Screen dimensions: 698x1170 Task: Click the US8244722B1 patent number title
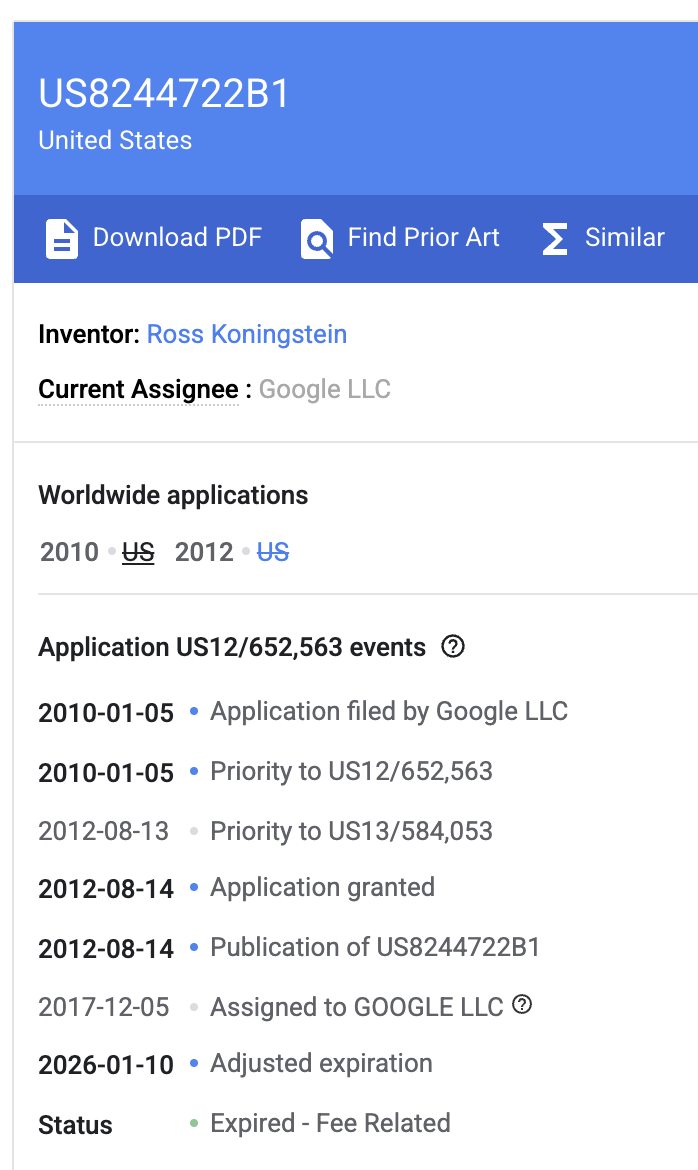tap(163, 94)
